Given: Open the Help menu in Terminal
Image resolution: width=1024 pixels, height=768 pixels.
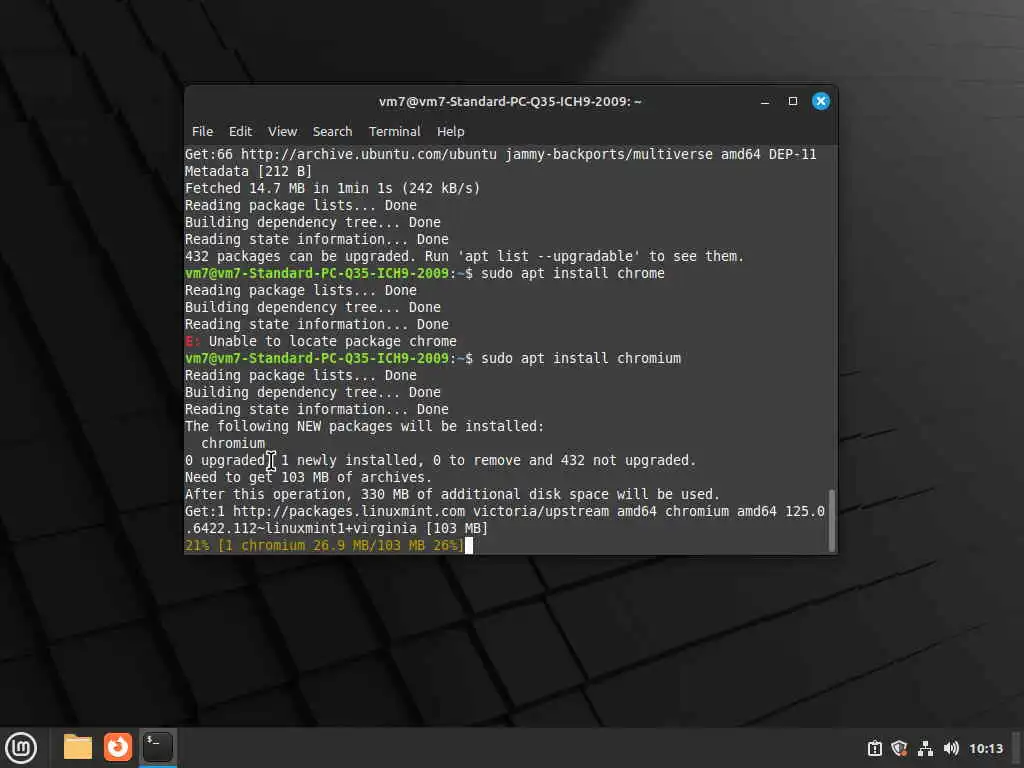Looking at the screenshot, I should (451, 131).
